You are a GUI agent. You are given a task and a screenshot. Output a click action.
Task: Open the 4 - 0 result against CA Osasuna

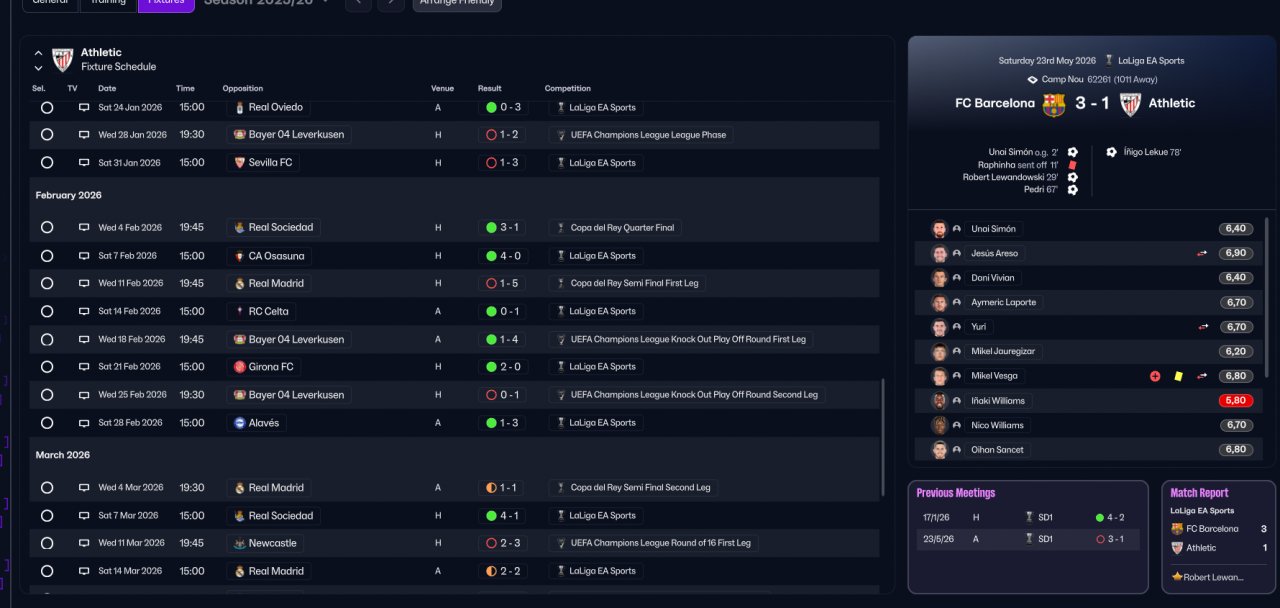[x=503, y=256]
